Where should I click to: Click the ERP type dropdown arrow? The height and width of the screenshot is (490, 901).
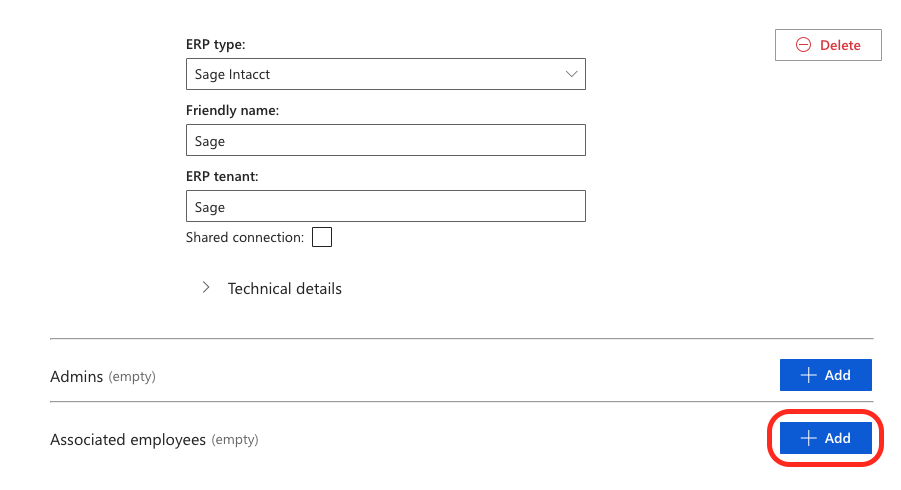571,74
